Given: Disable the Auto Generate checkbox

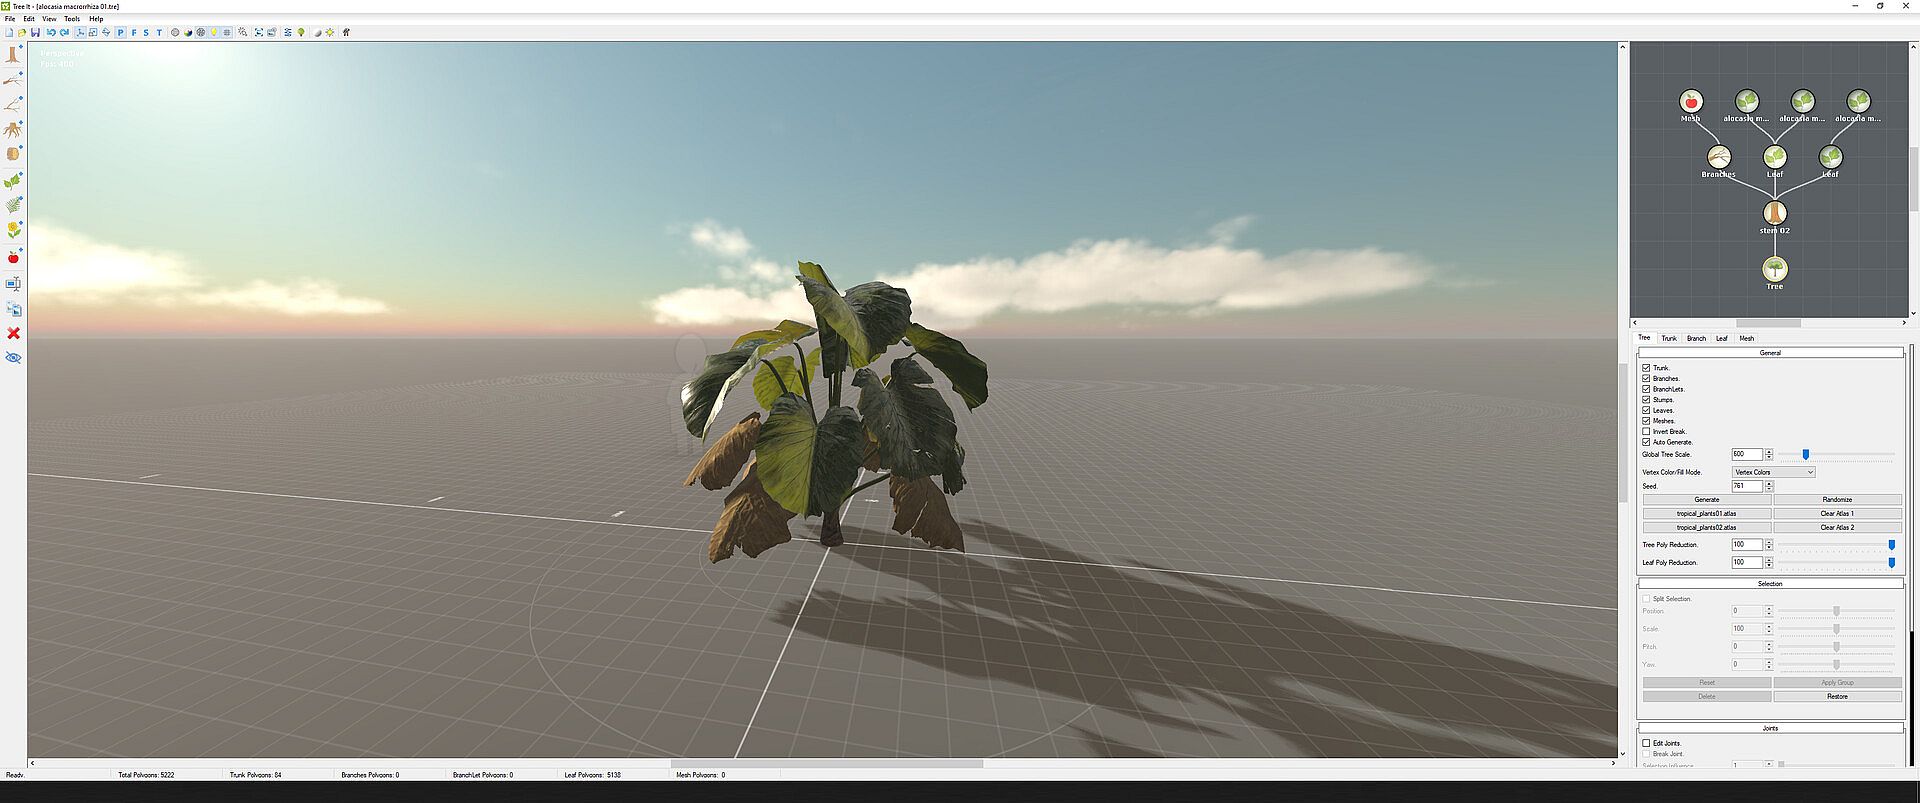Looking at the screenshot, I should pos(1646,442).
